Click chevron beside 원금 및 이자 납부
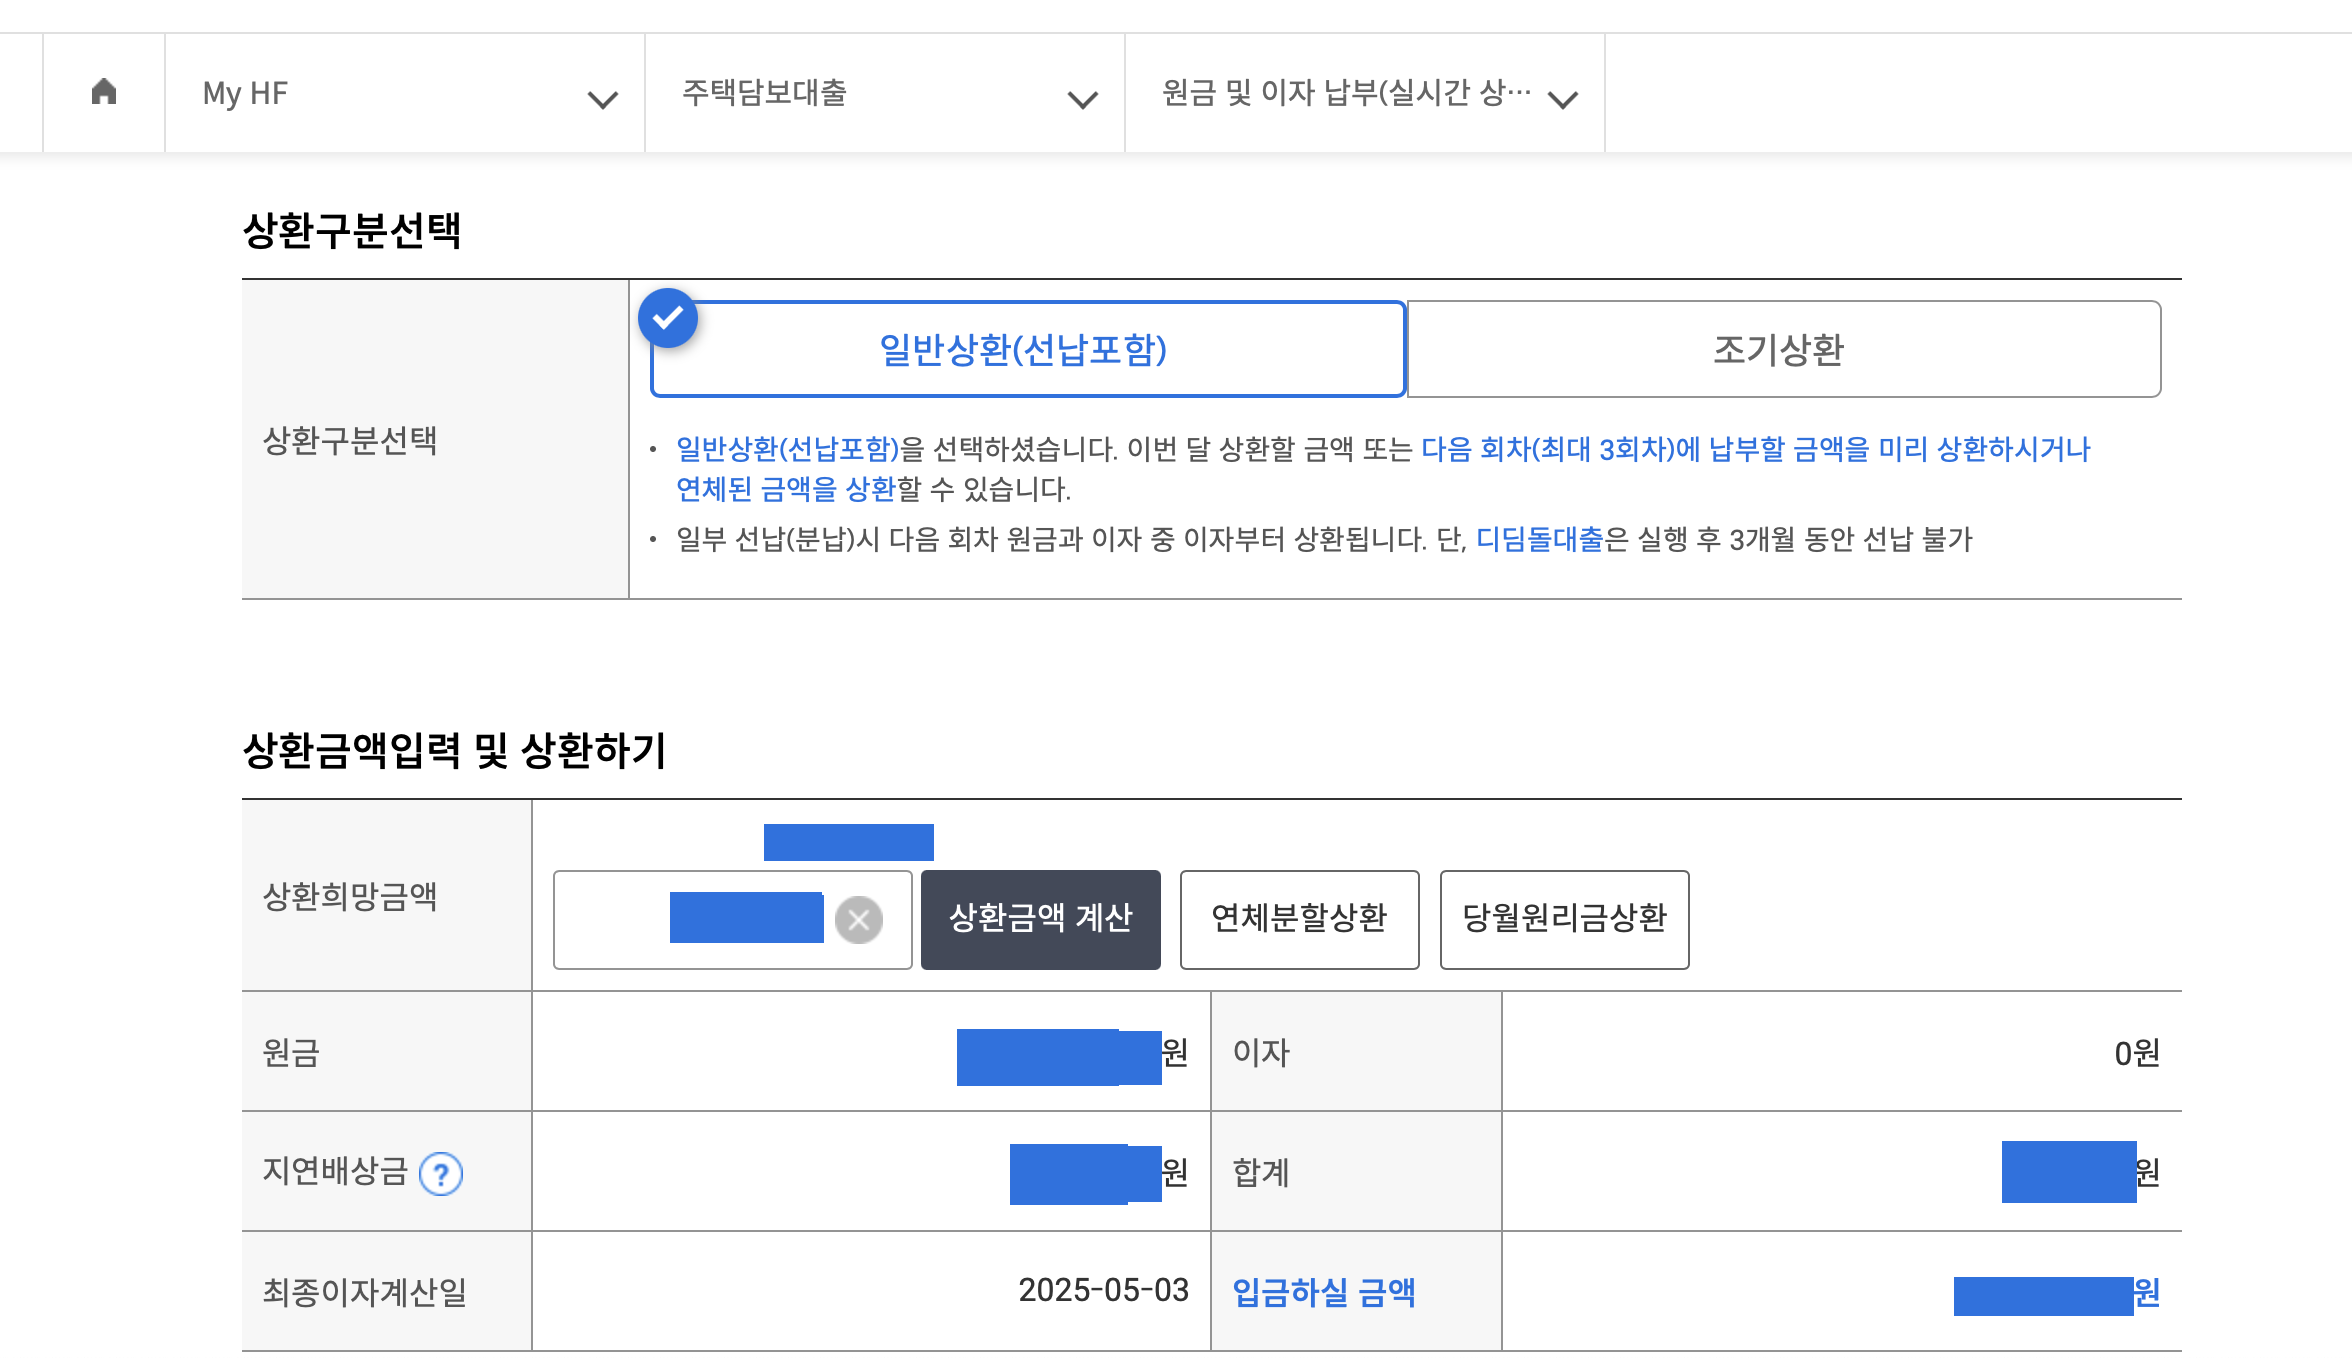This screenshot has width=2352, height=1358. pos(1562,100)
